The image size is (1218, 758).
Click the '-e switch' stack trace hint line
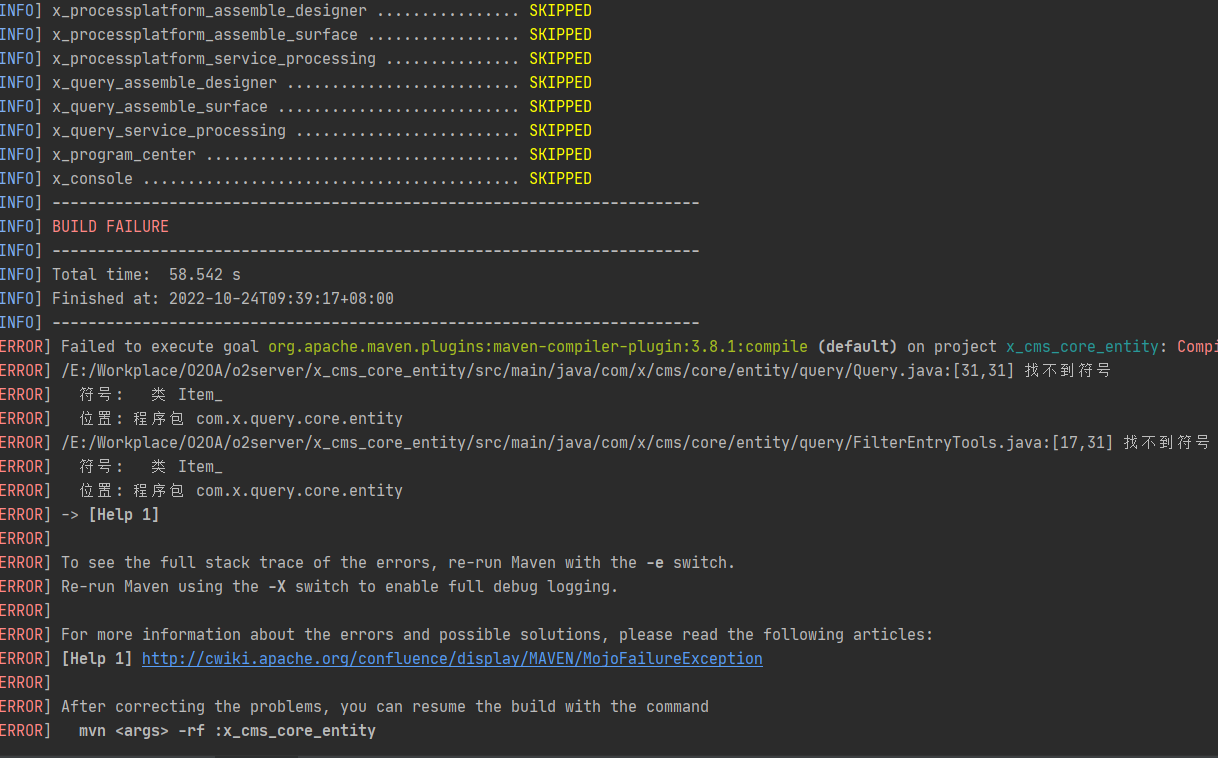(x=397, y=563)
